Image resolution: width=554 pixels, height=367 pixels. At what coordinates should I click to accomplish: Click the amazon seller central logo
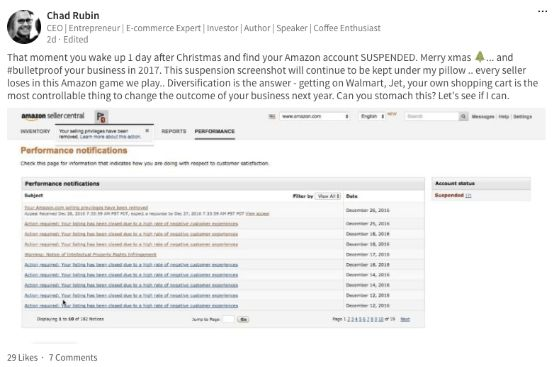coord(53,116)
